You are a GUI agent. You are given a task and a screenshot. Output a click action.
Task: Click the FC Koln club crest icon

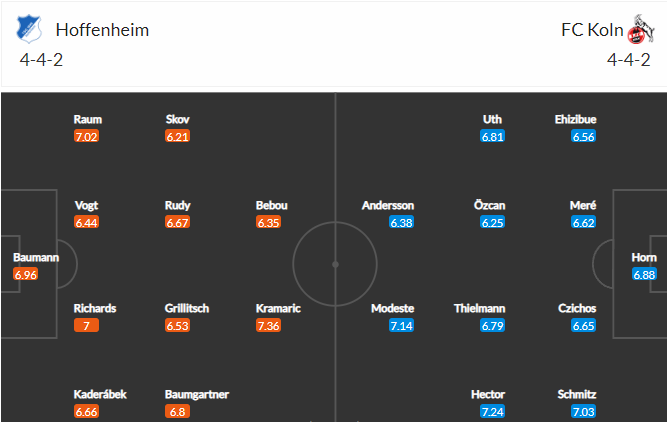pyautogui.click(x=641, y=29)
